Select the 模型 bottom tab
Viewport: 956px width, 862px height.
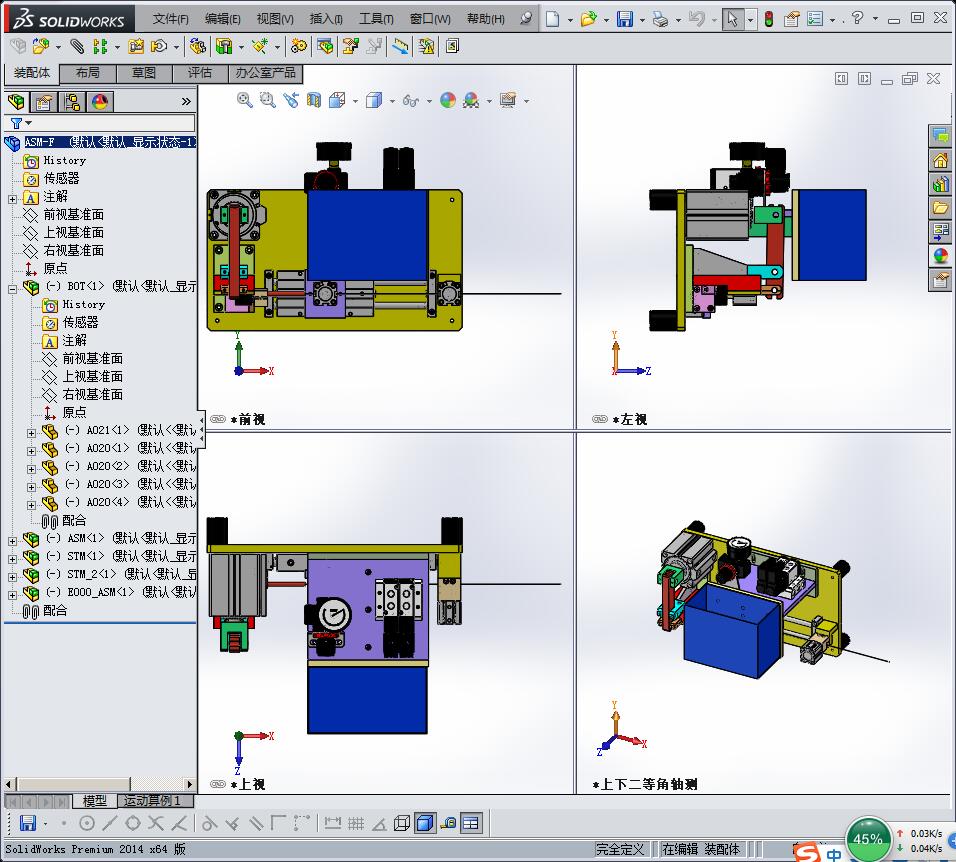click(94, 800)
